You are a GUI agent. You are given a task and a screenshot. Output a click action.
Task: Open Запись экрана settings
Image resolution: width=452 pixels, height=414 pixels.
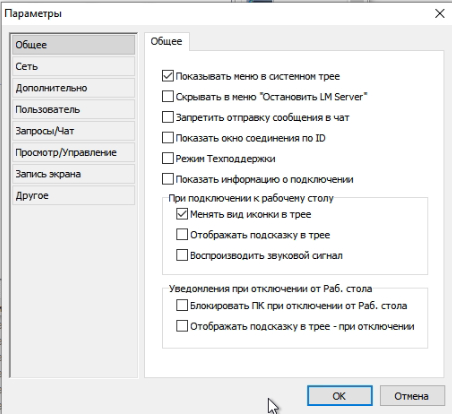pos(73,174)
